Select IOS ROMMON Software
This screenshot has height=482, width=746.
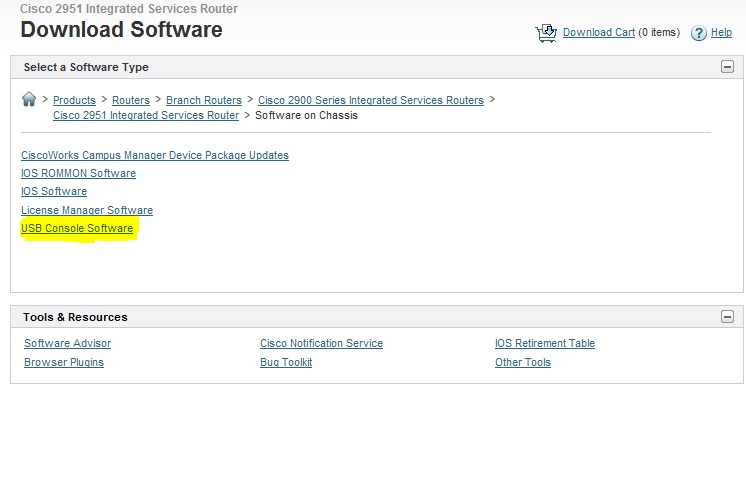(79, 173)
